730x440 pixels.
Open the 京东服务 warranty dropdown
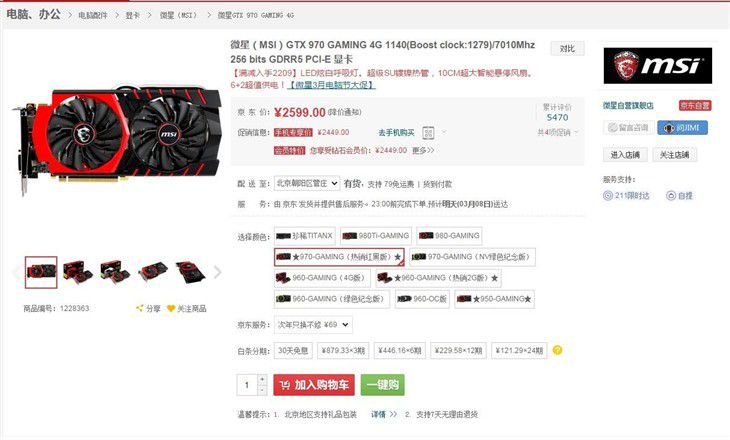[x=313, y=325]
